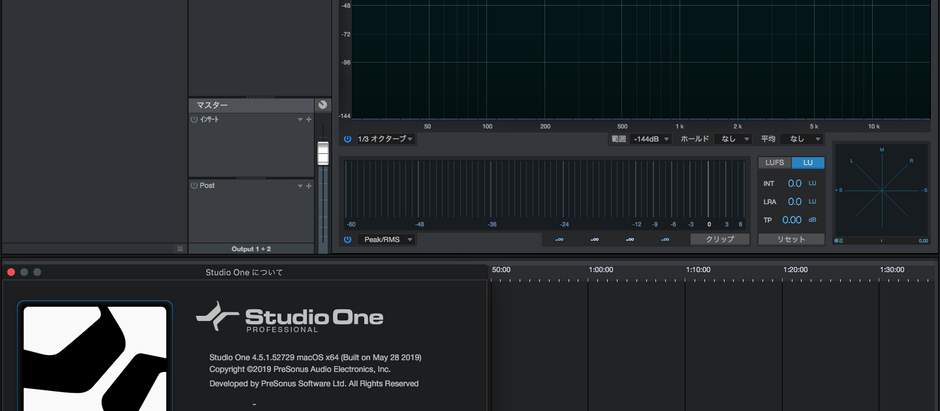Click 'Developed by PreSonus Software Ltd.' text
This screenshot has width=940, height=411.
[x=314, y=383]
